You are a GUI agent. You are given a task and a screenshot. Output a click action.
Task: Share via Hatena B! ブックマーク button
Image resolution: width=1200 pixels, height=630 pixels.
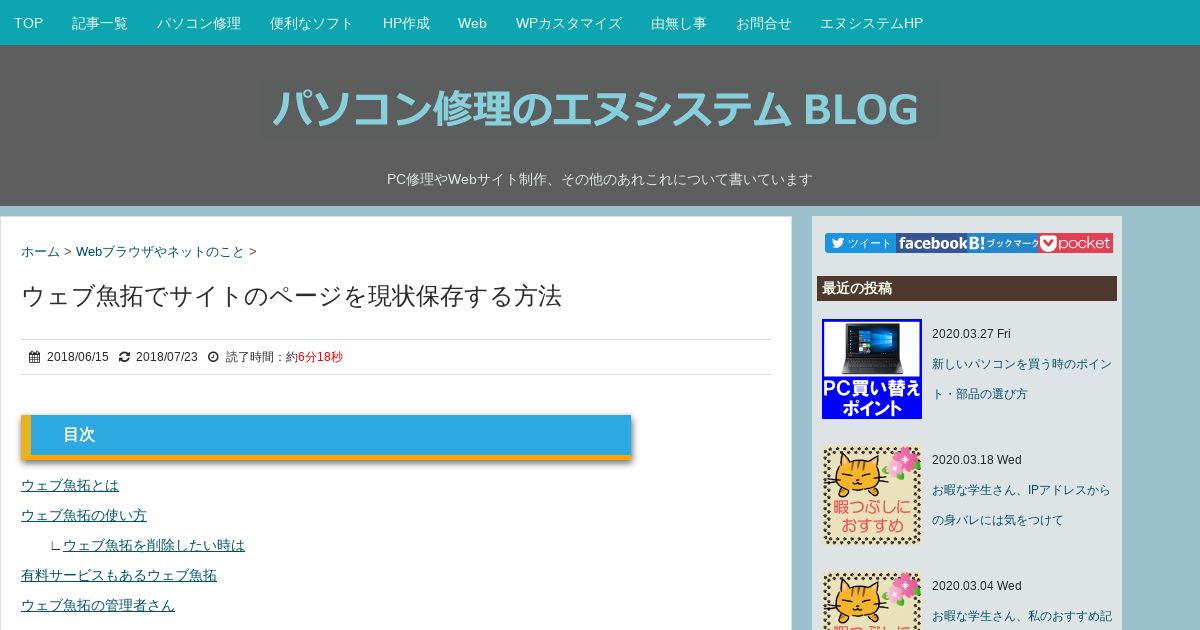[x=1002, y=243]
